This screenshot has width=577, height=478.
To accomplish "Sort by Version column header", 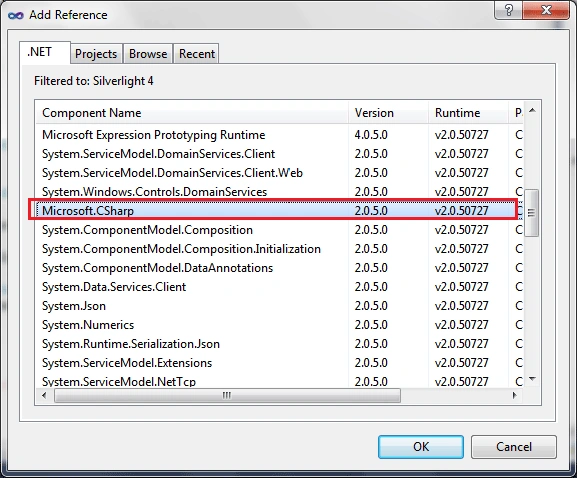I will click(x=389, y=113).
